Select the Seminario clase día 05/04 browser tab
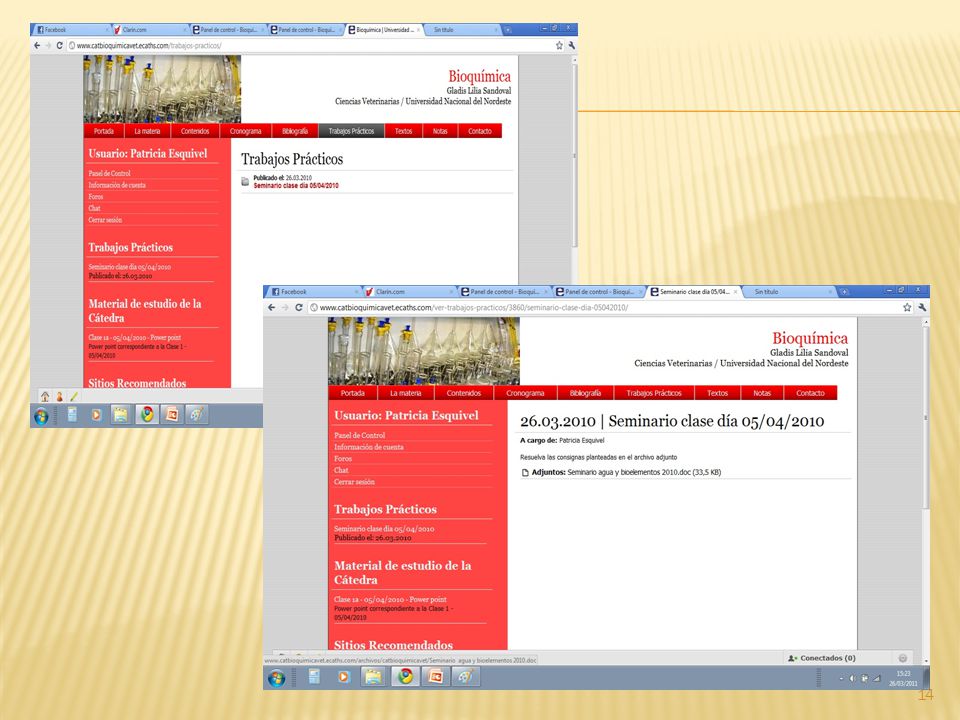The image size is (960, 720). [x=693, y=292]
